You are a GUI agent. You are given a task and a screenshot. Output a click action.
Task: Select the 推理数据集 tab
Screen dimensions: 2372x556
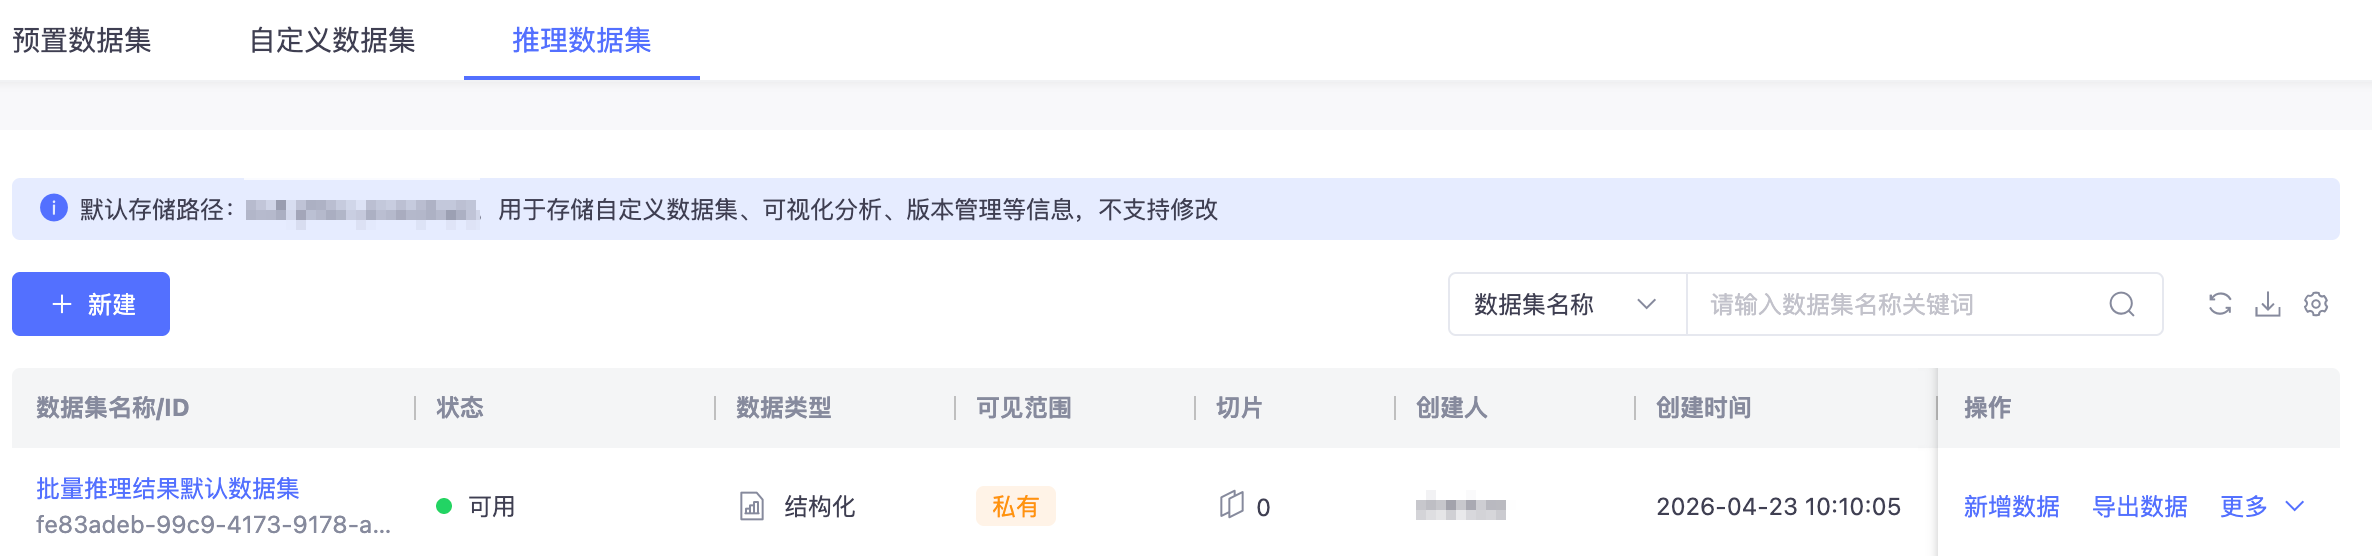pyautogui.click(x=581, y=40)
